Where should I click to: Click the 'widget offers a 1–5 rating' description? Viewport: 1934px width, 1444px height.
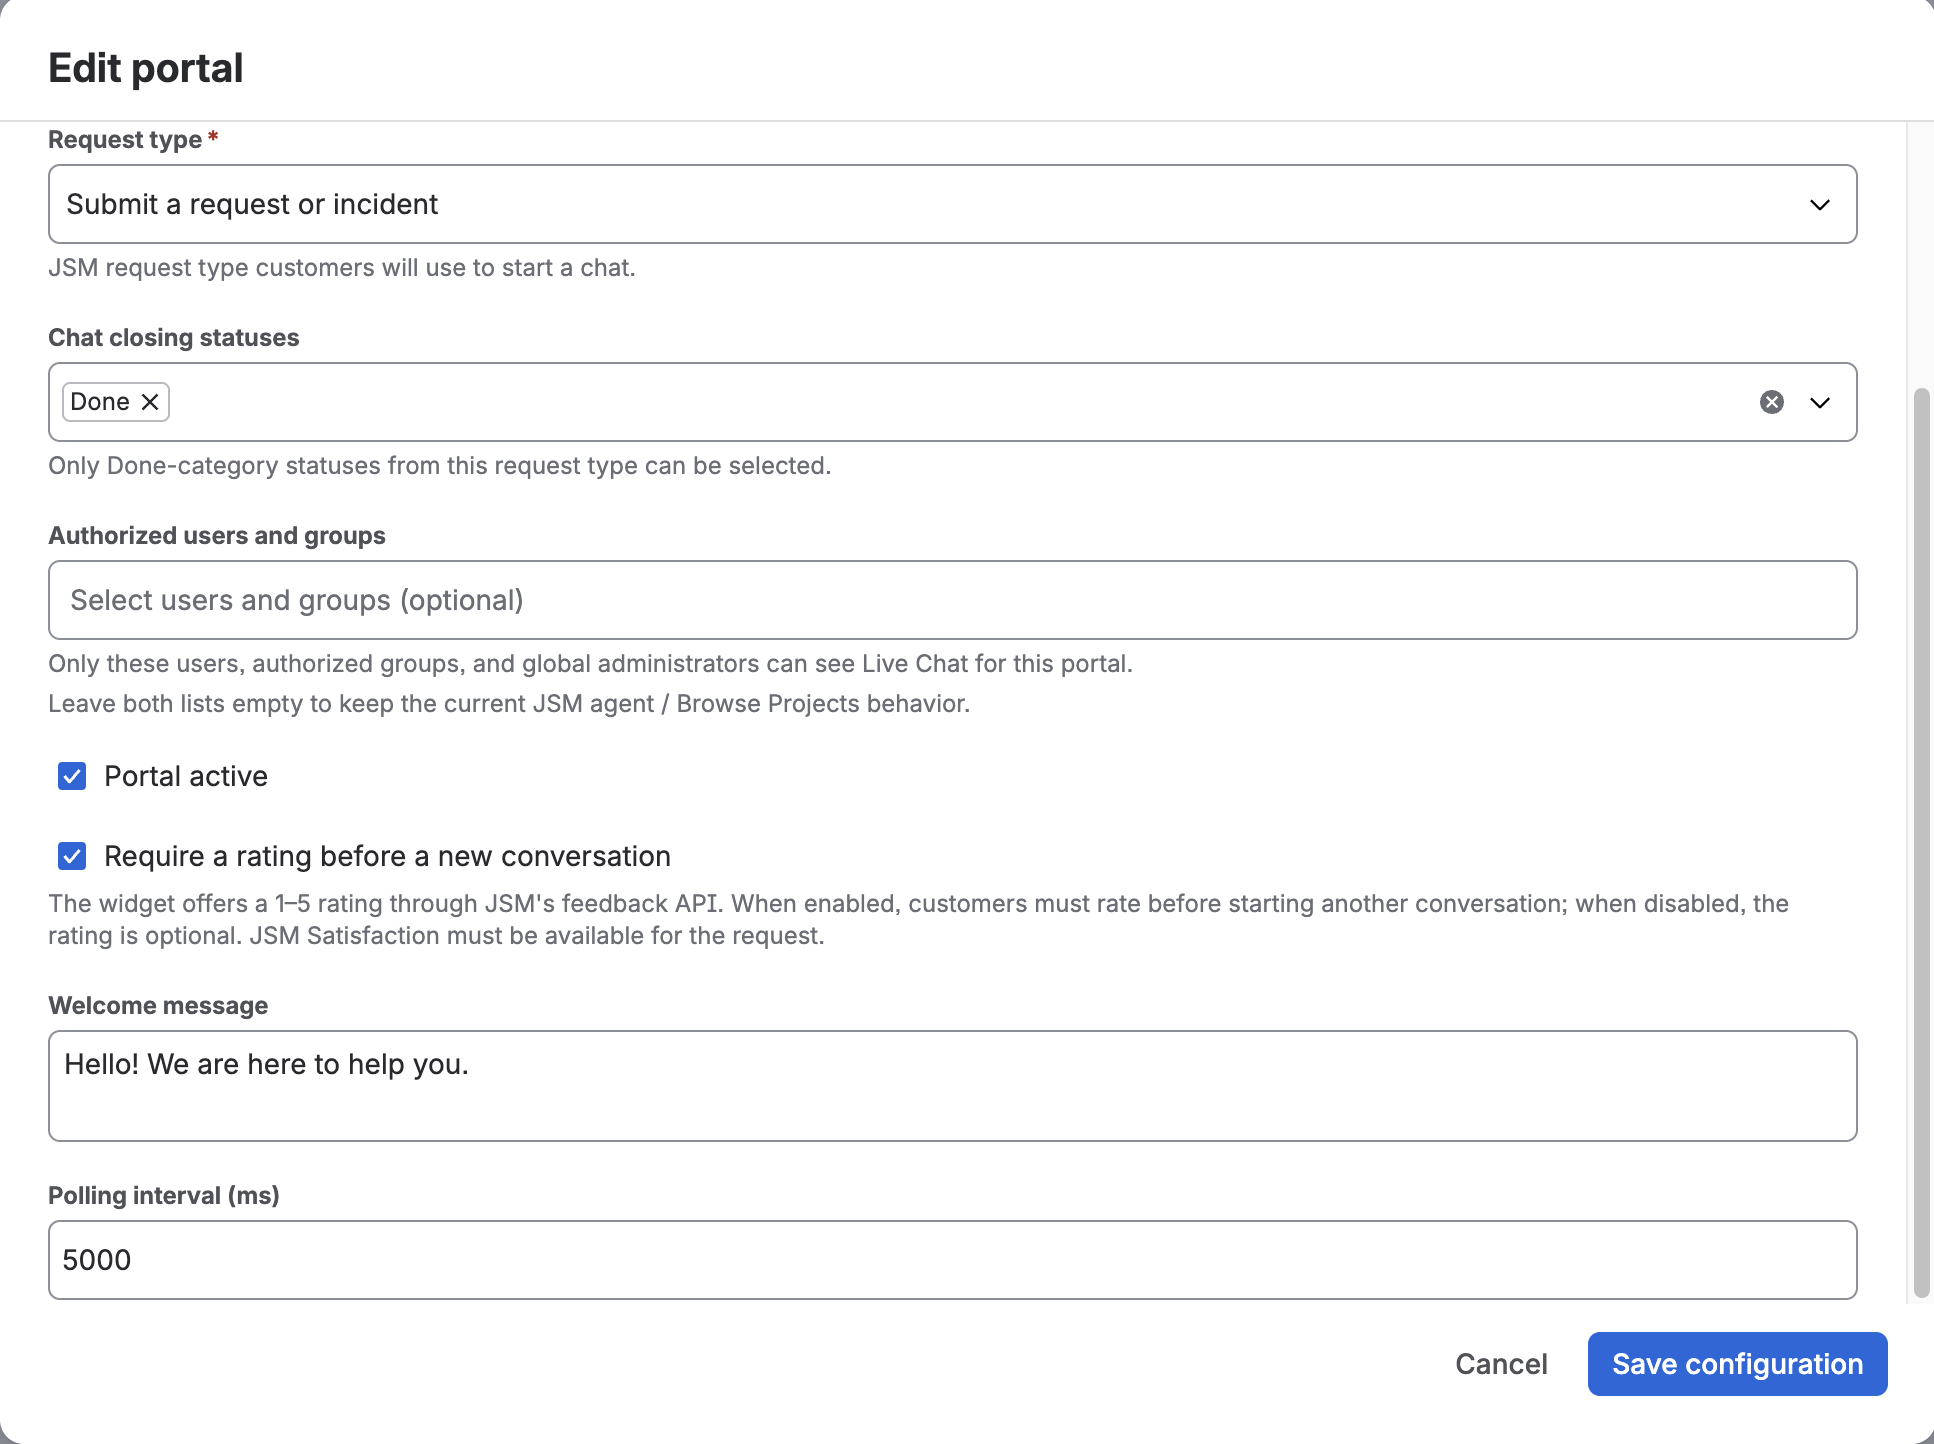click(918, 920)
